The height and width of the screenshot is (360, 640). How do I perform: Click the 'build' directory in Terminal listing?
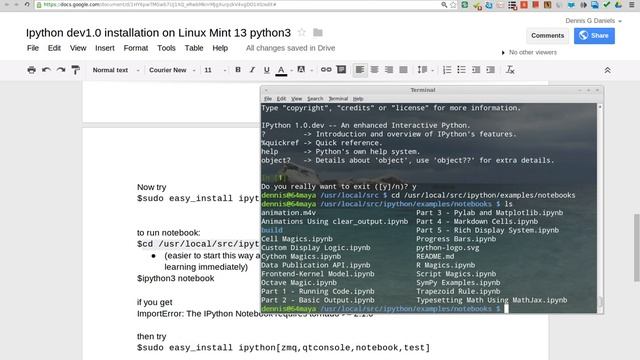point(272,230)
